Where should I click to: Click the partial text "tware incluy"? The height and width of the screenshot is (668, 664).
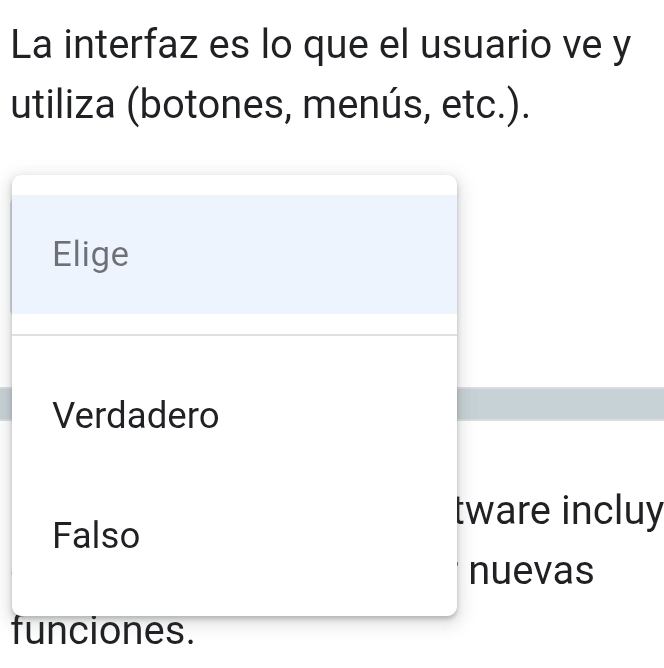[560, 514]
